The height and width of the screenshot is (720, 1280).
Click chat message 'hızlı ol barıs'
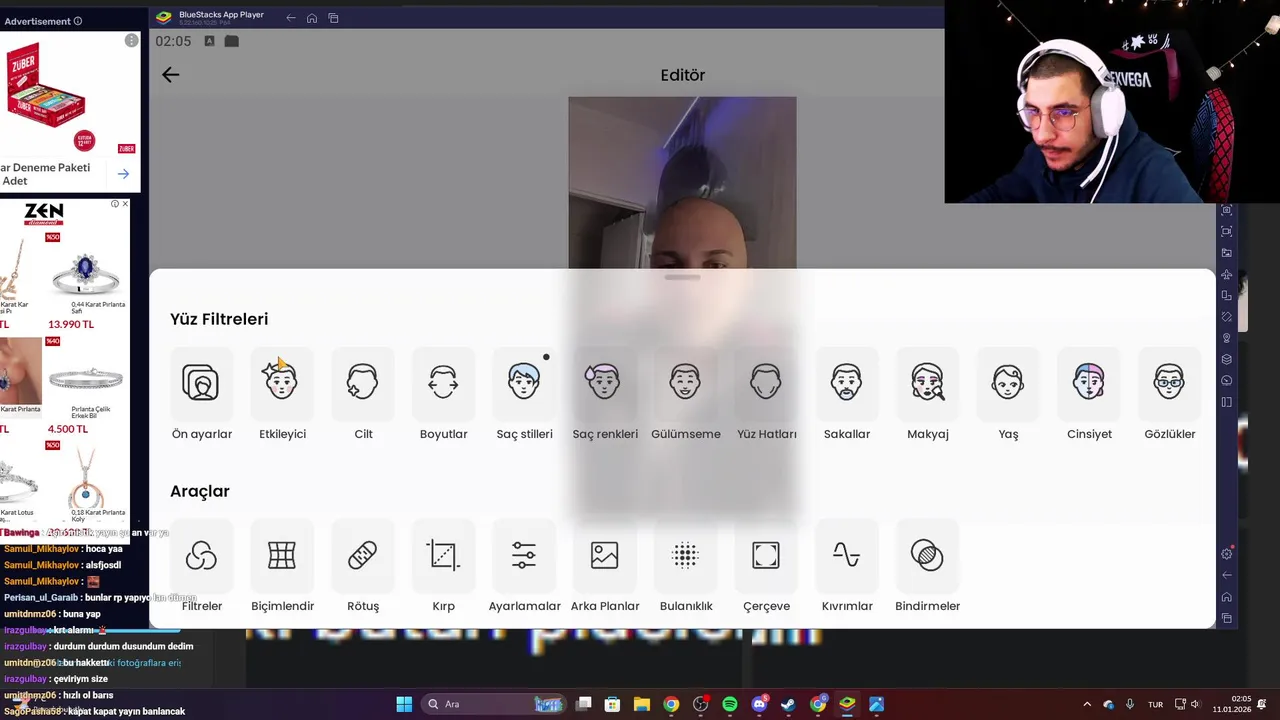(88, 695)
